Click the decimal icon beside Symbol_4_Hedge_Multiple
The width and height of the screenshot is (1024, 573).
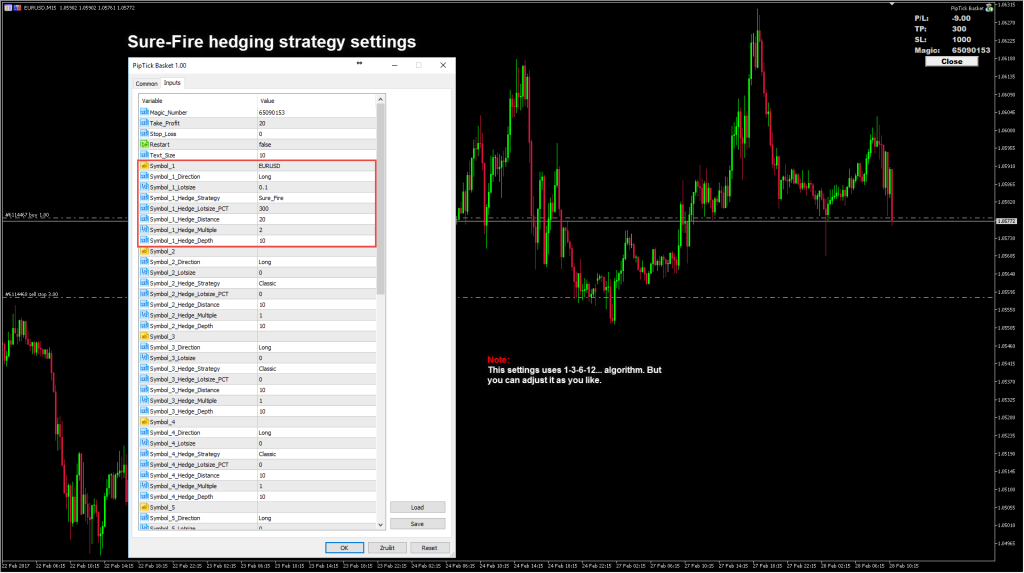pos(144,486)
